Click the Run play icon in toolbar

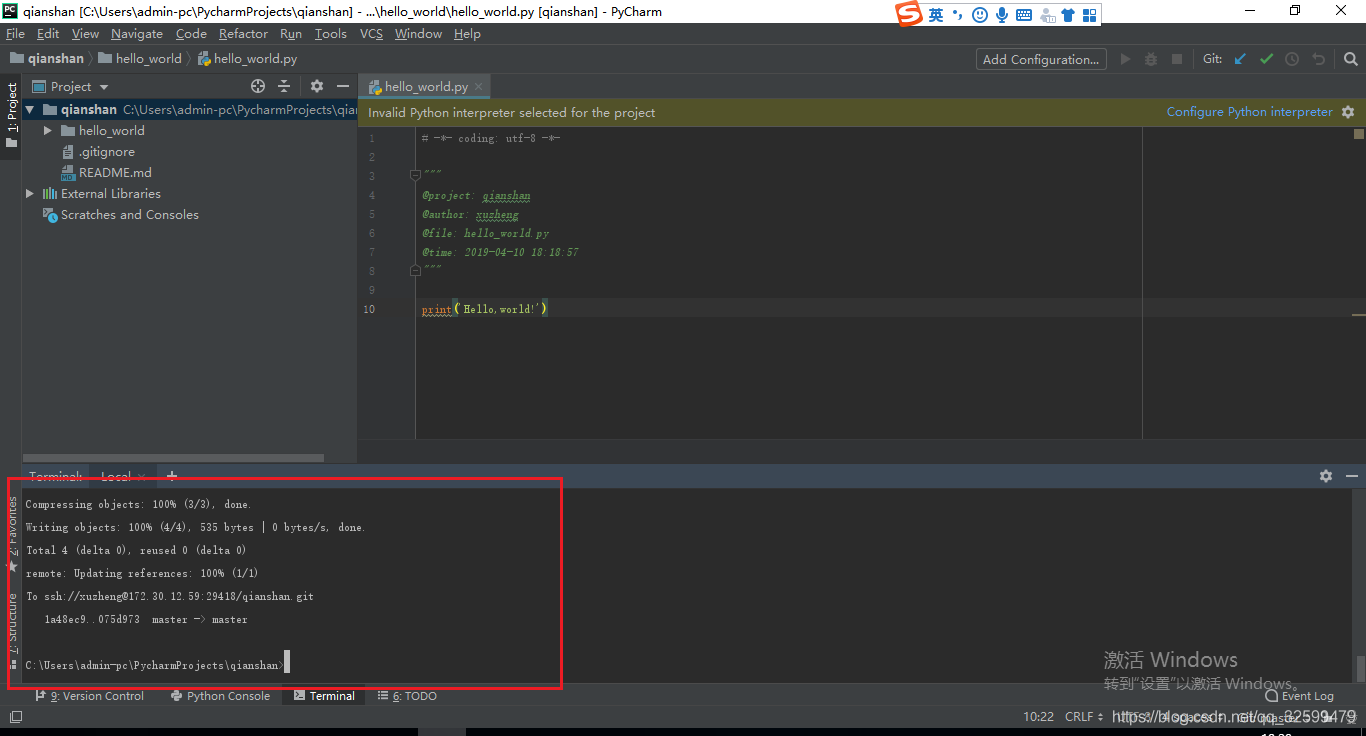pyautogui.click(x=1125, y=59)
